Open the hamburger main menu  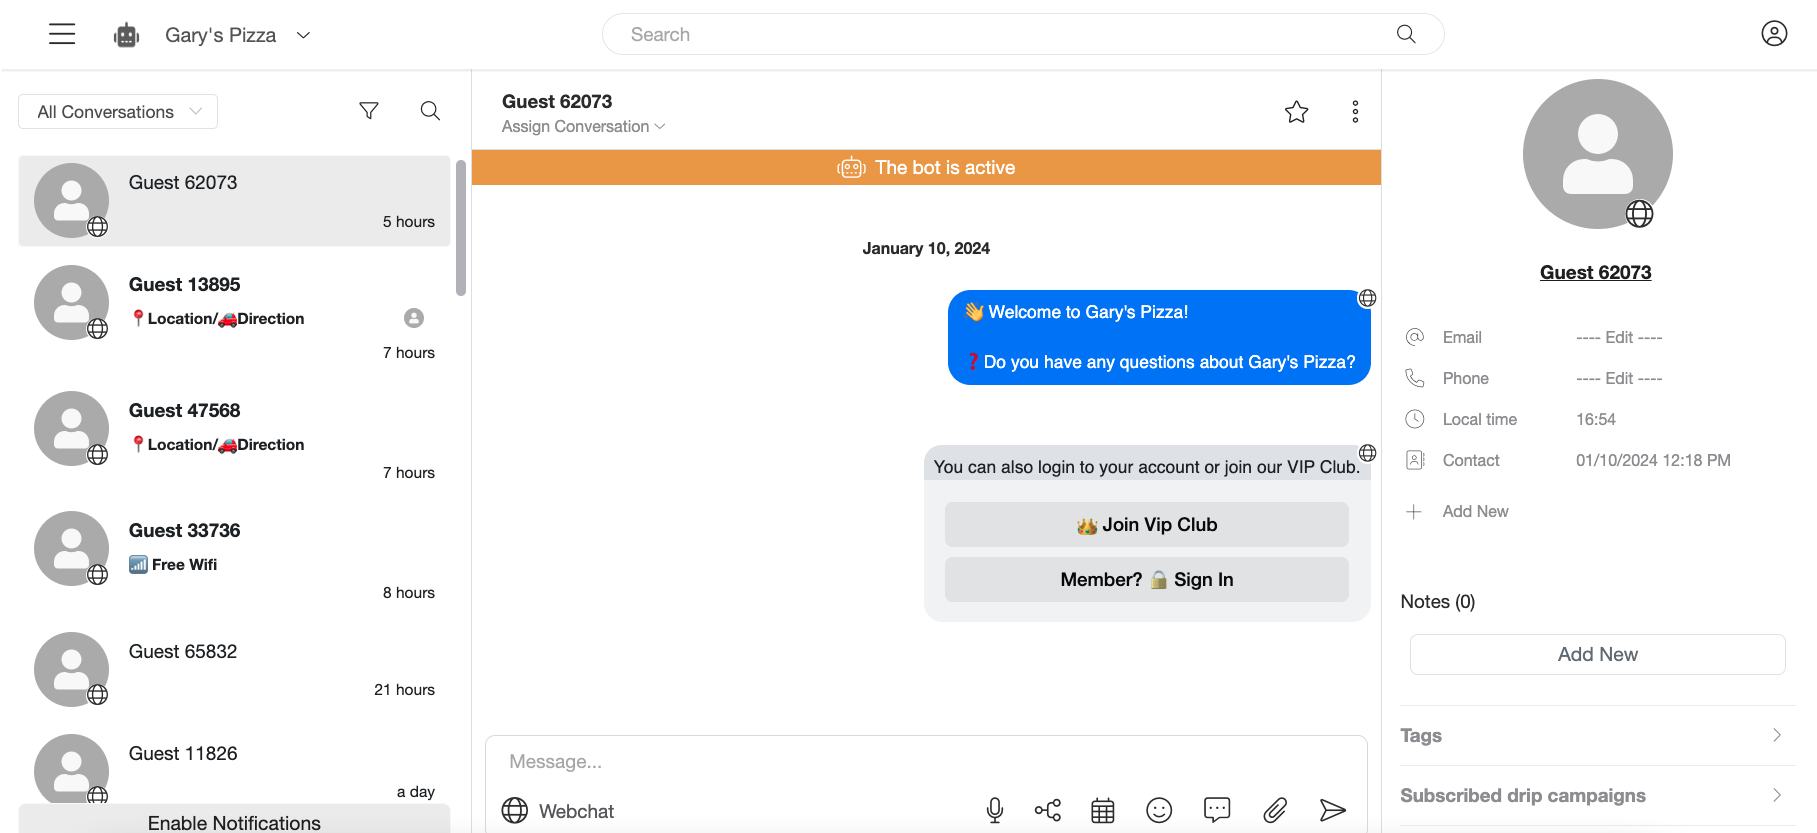(62, 34)
